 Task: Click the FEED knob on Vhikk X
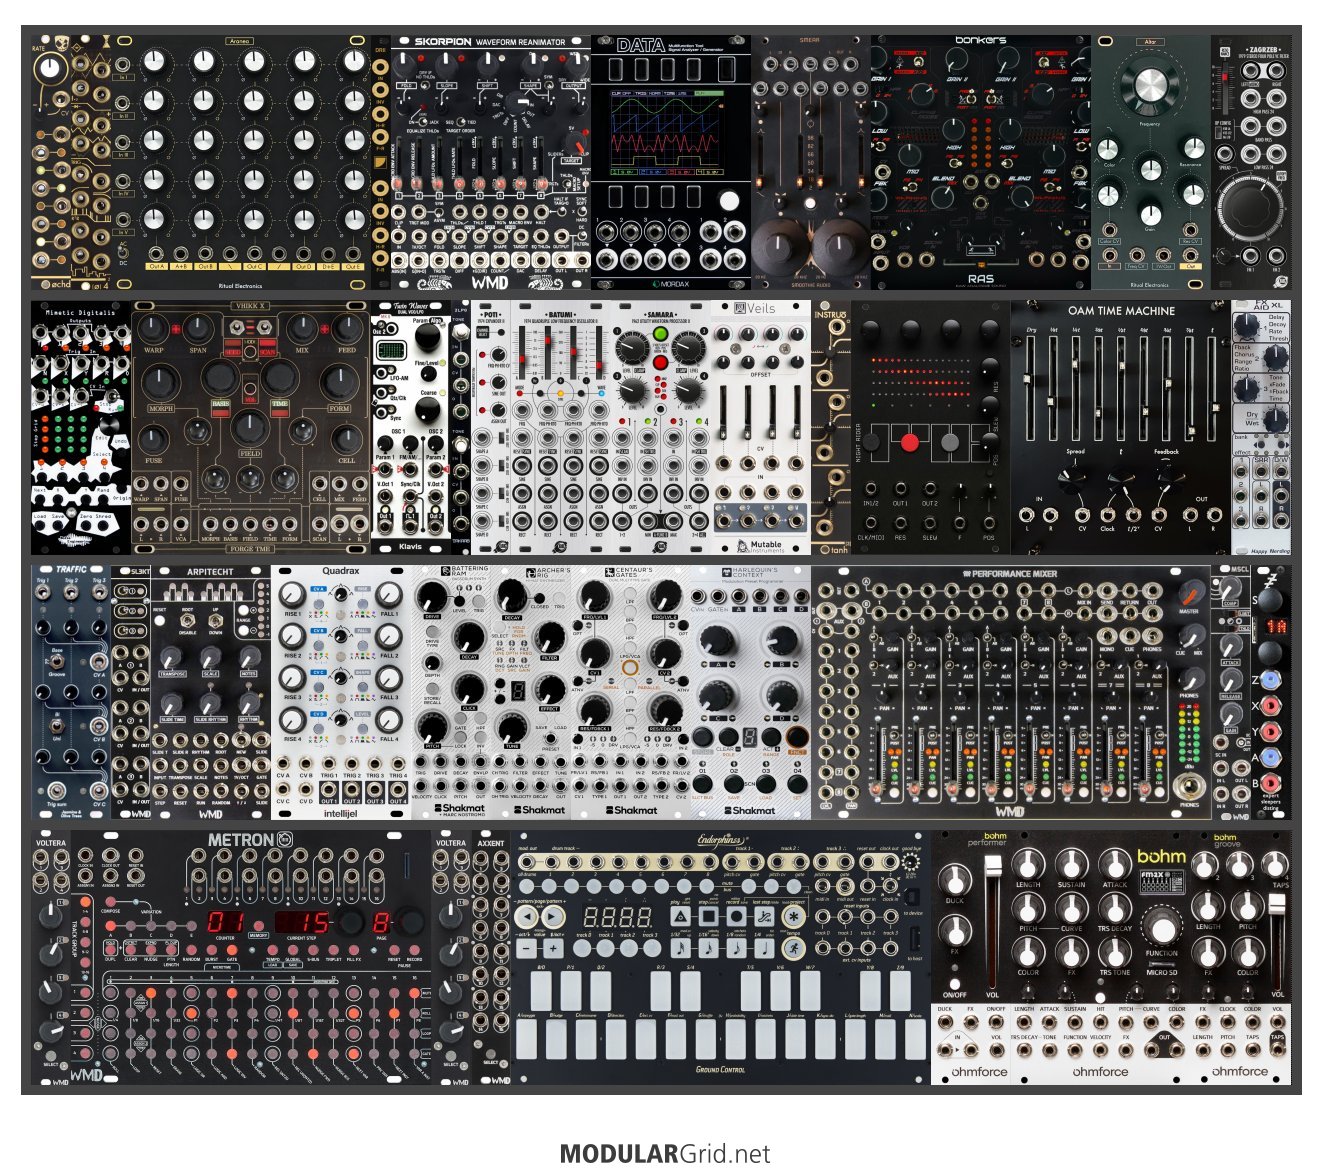tap(347, 328)
